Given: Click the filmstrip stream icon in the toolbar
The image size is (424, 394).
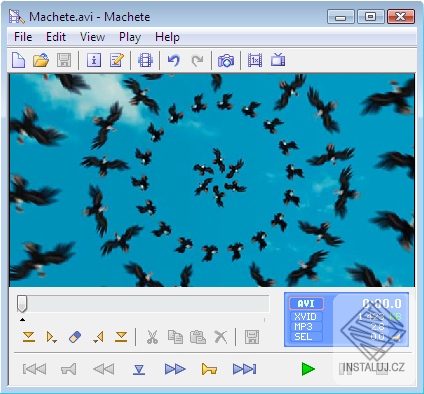Looking at the screenshot, I should (x=145, y=60).
